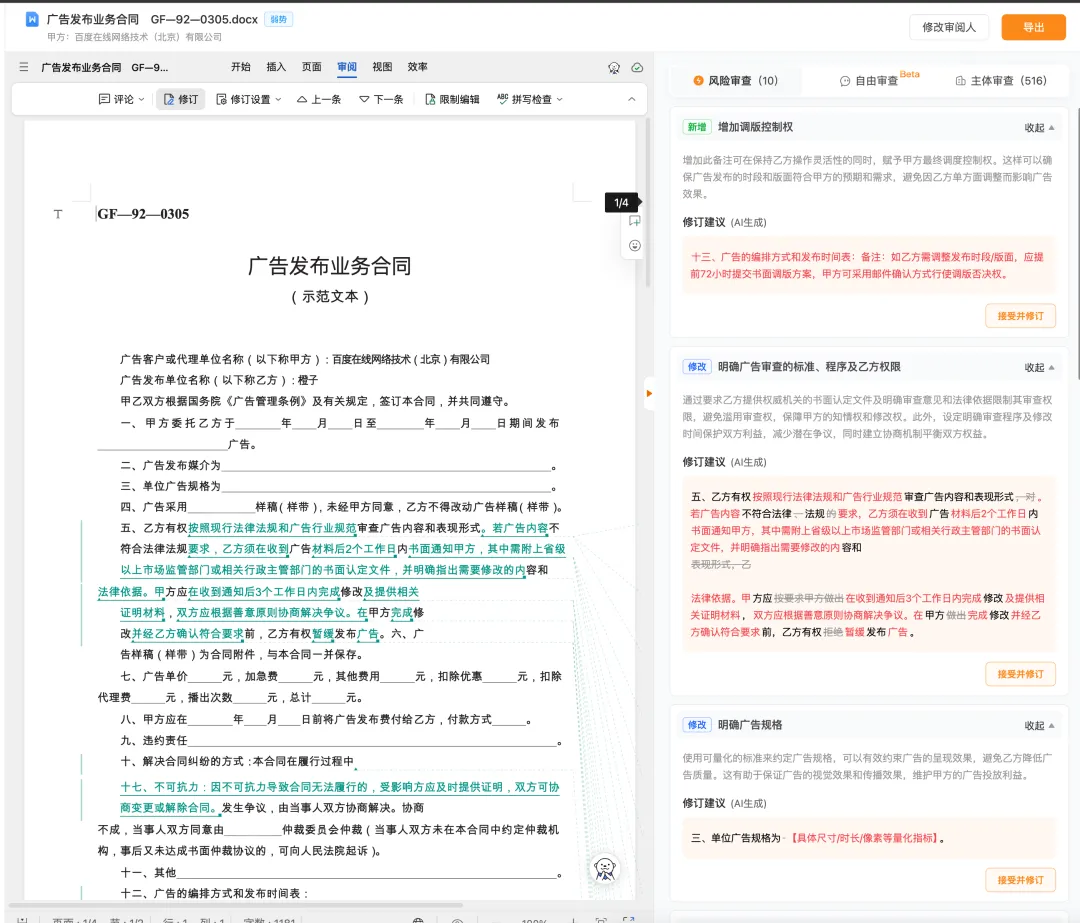The height and width of the screenshot is (923, 1080).
Task: Collapse the 增加调版控制权 card
Action: (x=1039, y=127)
